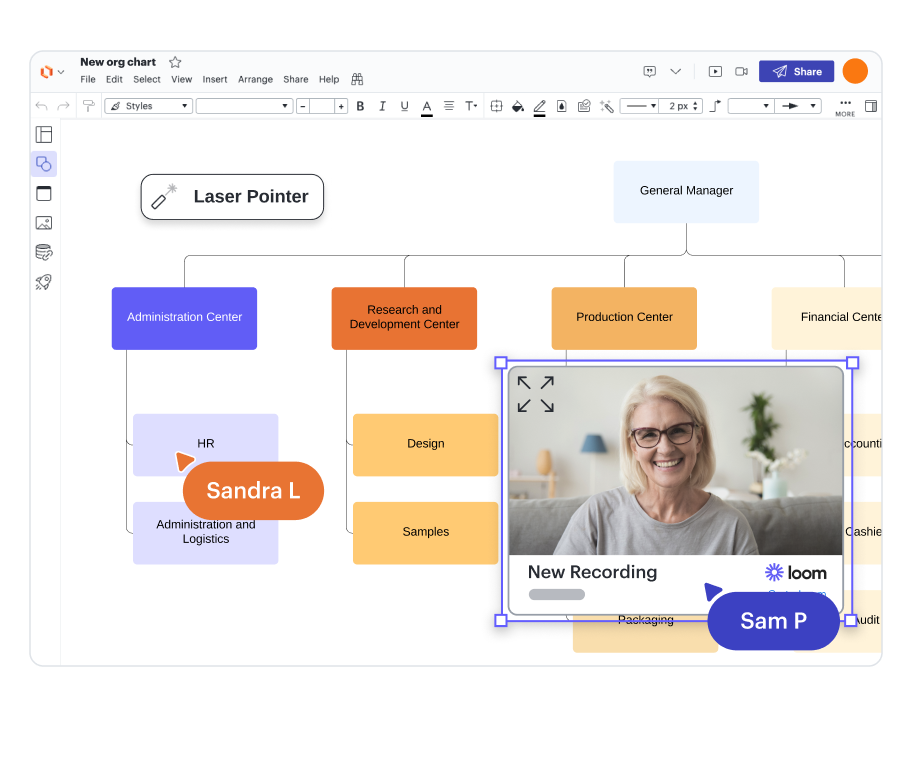This screenshot has width=912, height=763.
Task: Expand the Styles dropdown
Action: pos(149,106)
